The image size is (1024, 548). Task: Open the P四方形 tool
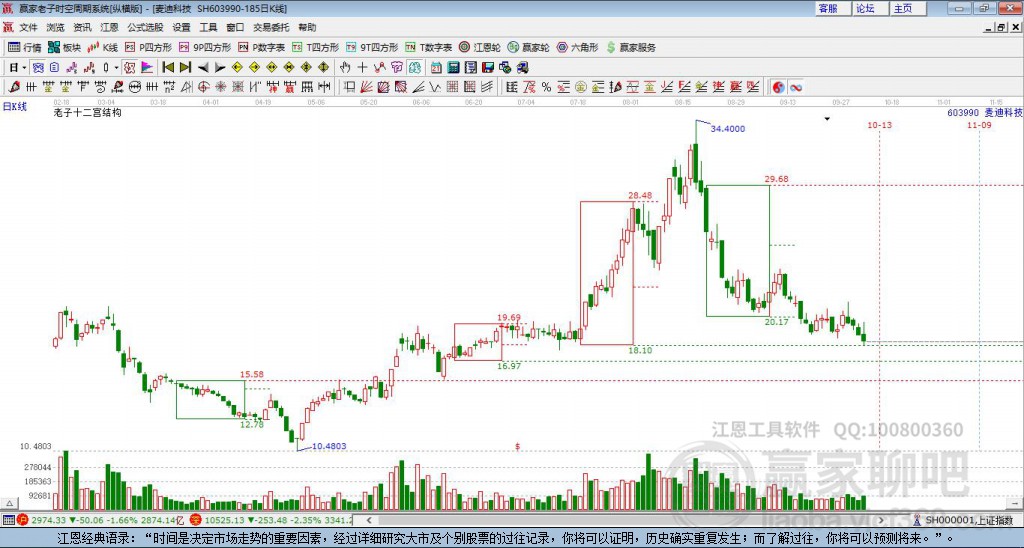tap(148, 48)
